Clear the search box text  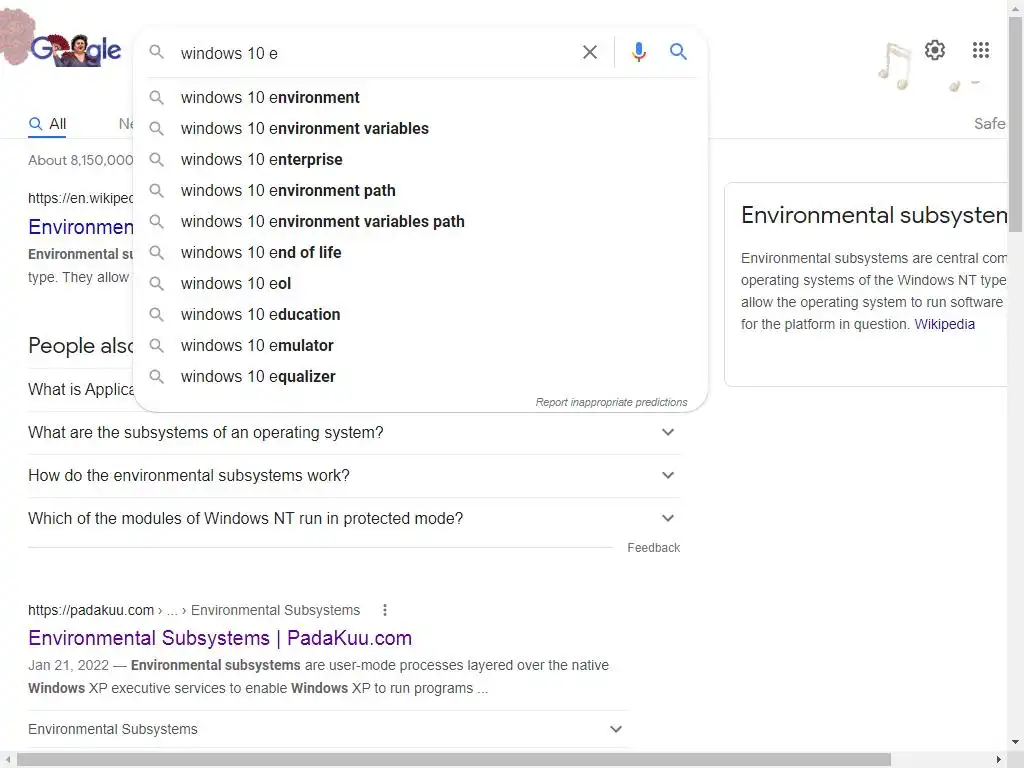coord(590,52)
